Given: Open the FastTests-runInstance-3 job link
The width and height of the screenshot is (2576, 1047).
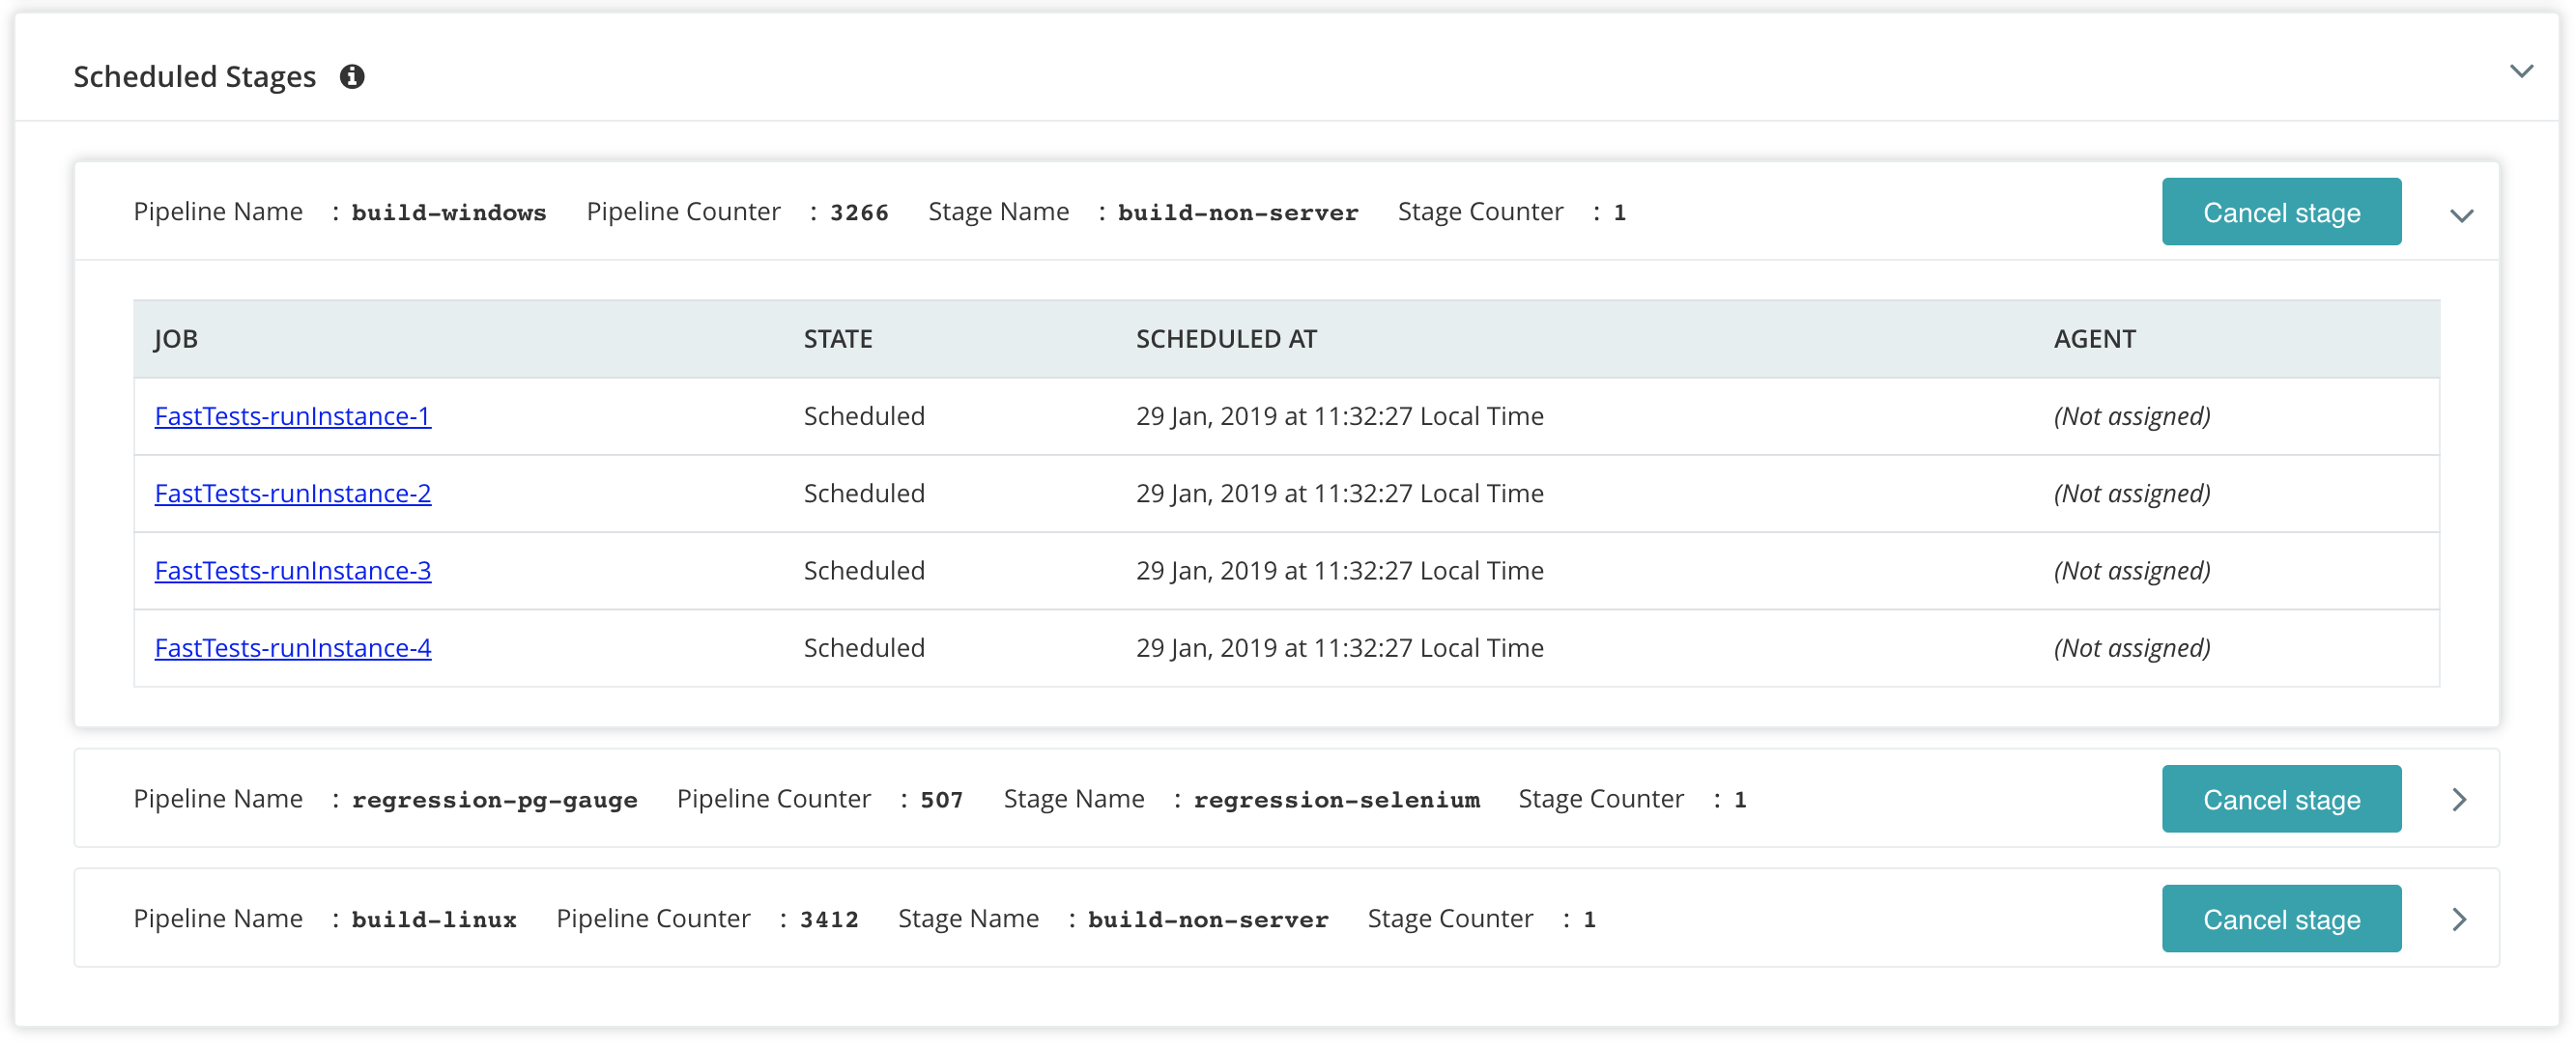Looking at the screenshot, I should [x=293, y=570].
